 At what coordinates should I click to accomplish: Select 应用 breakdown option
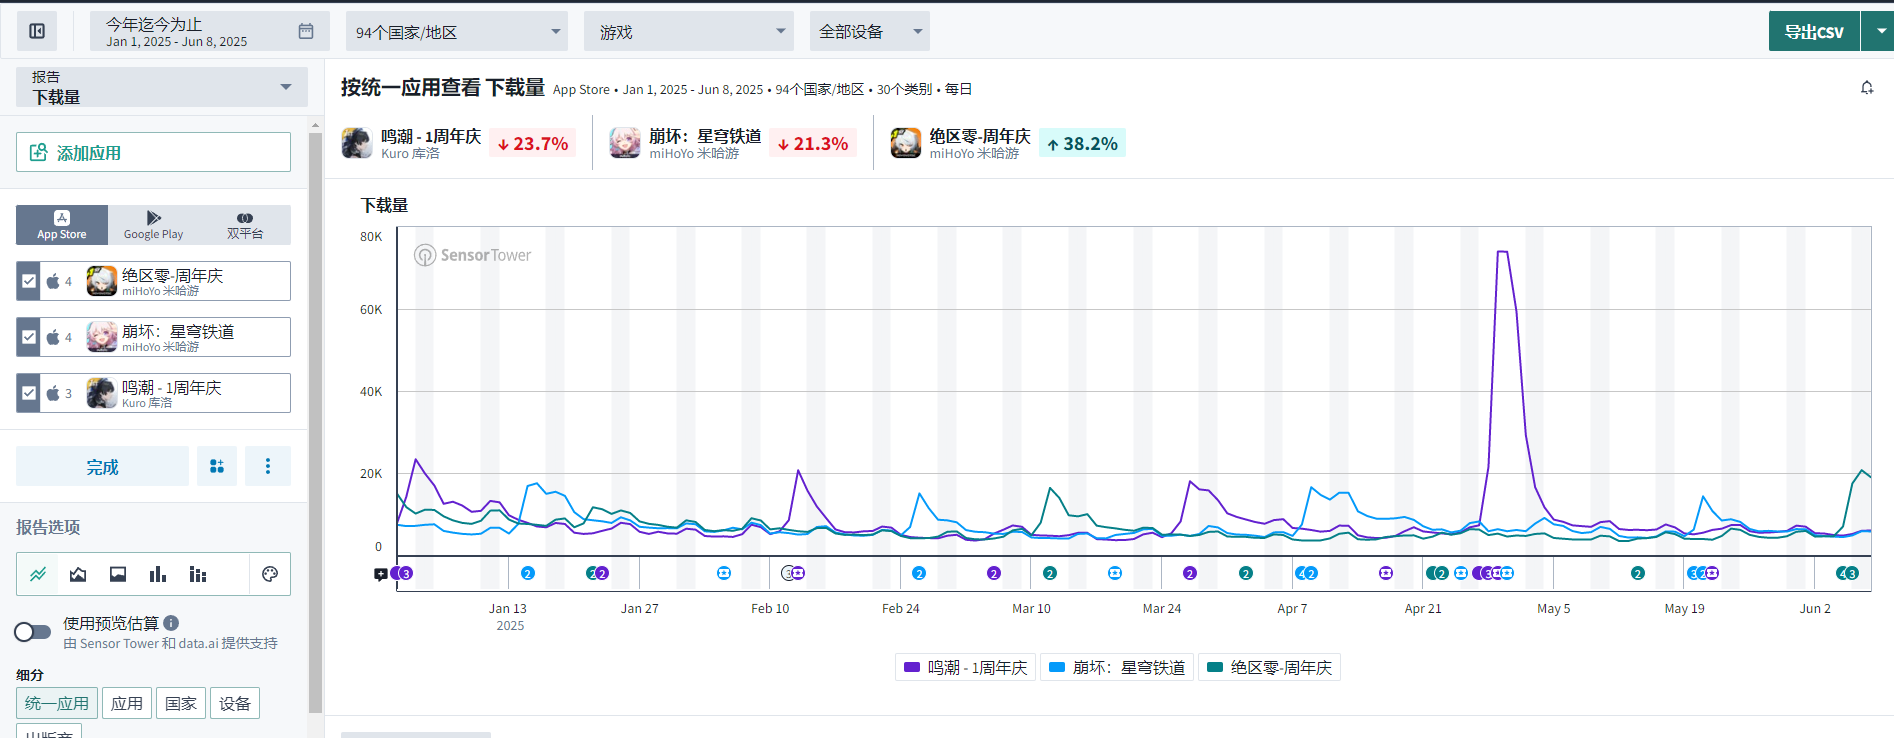[x=127, y=703]
